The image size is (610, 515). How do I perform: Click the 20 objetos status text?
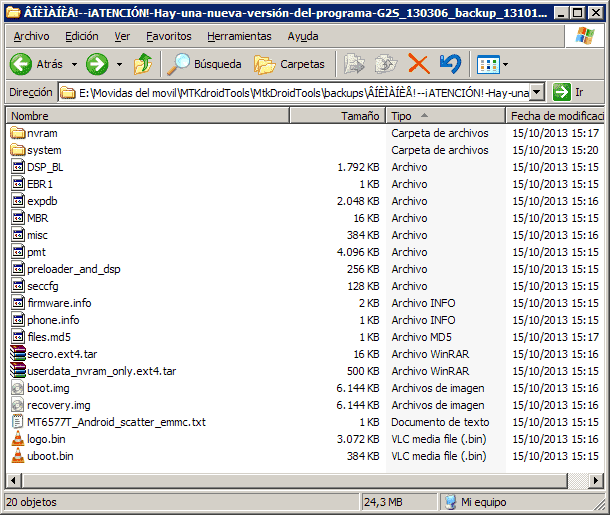click(x=32, y=502)
